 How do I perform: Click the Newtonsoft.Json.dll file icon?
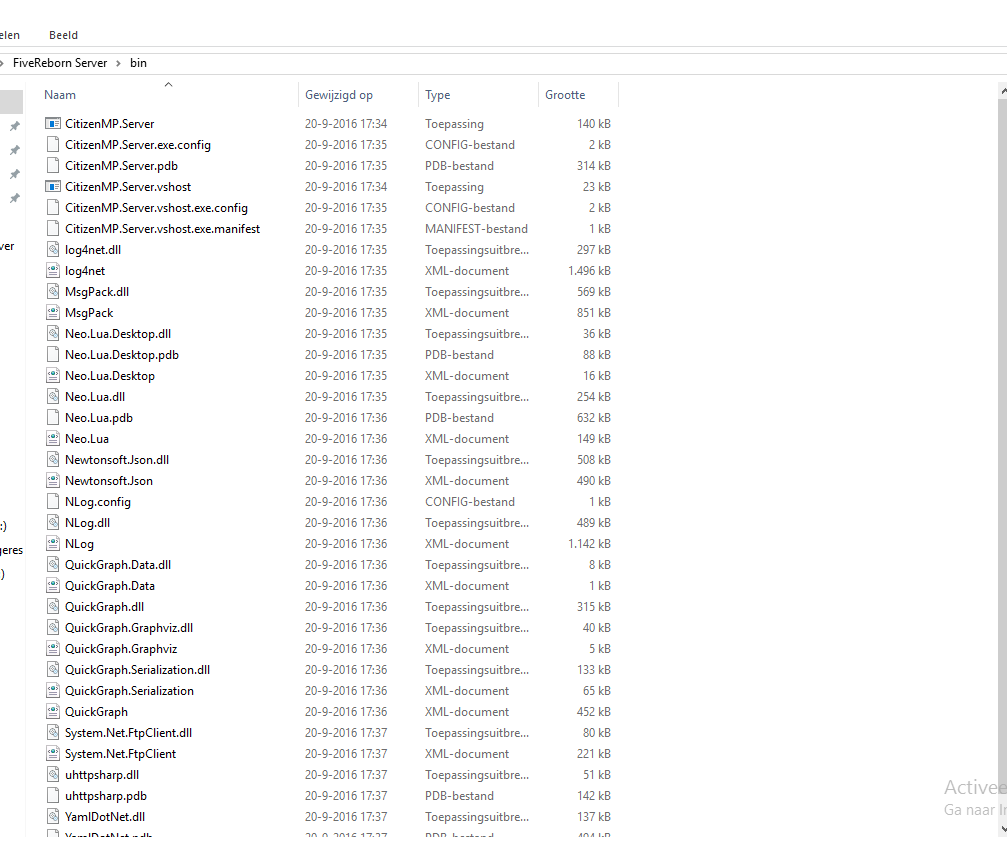[53, 459]
